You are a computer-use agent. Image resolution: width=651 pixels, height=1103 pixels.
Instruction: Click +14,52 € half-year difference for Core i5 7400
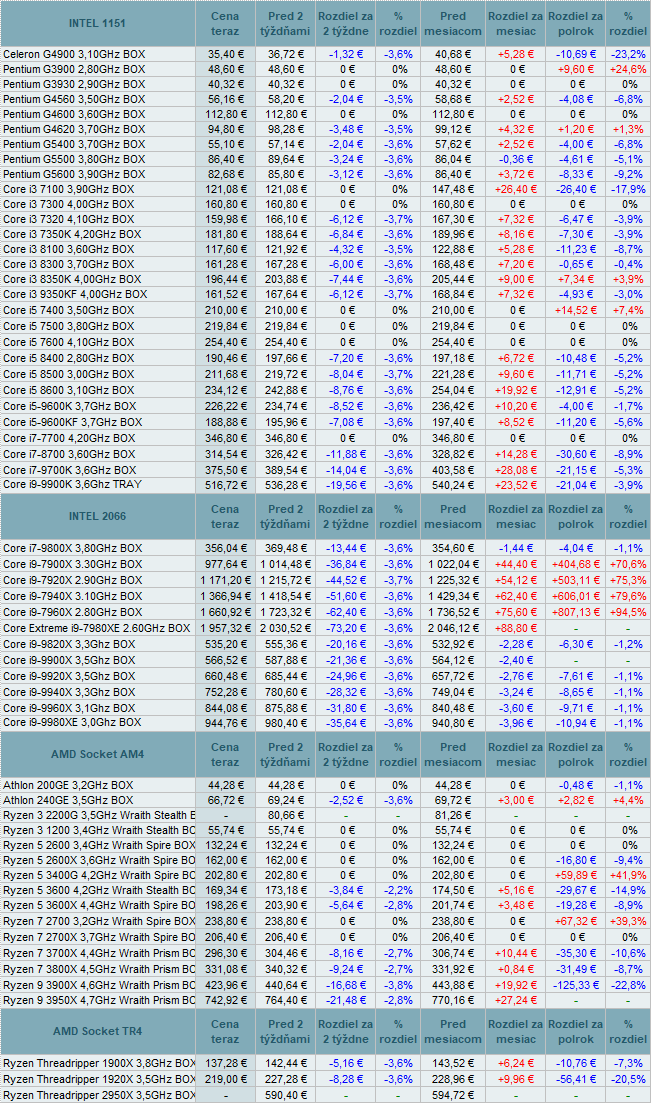click(576, 310)
